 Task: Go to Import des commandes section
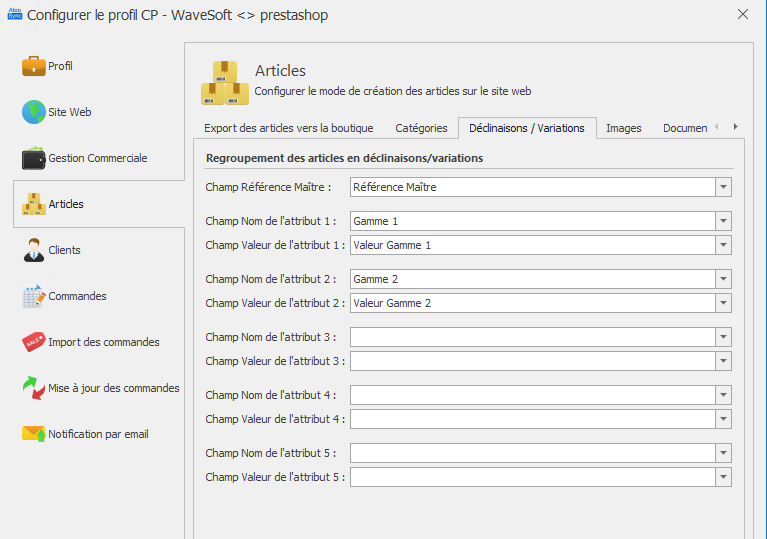pos(104,342)
